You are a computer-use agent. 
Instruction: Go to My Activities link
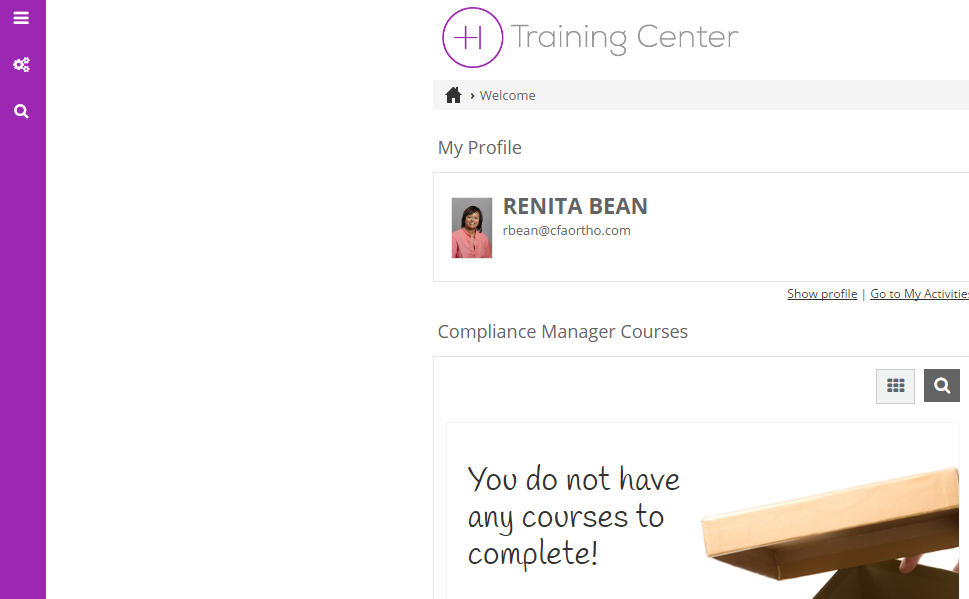tap(918, 294)
